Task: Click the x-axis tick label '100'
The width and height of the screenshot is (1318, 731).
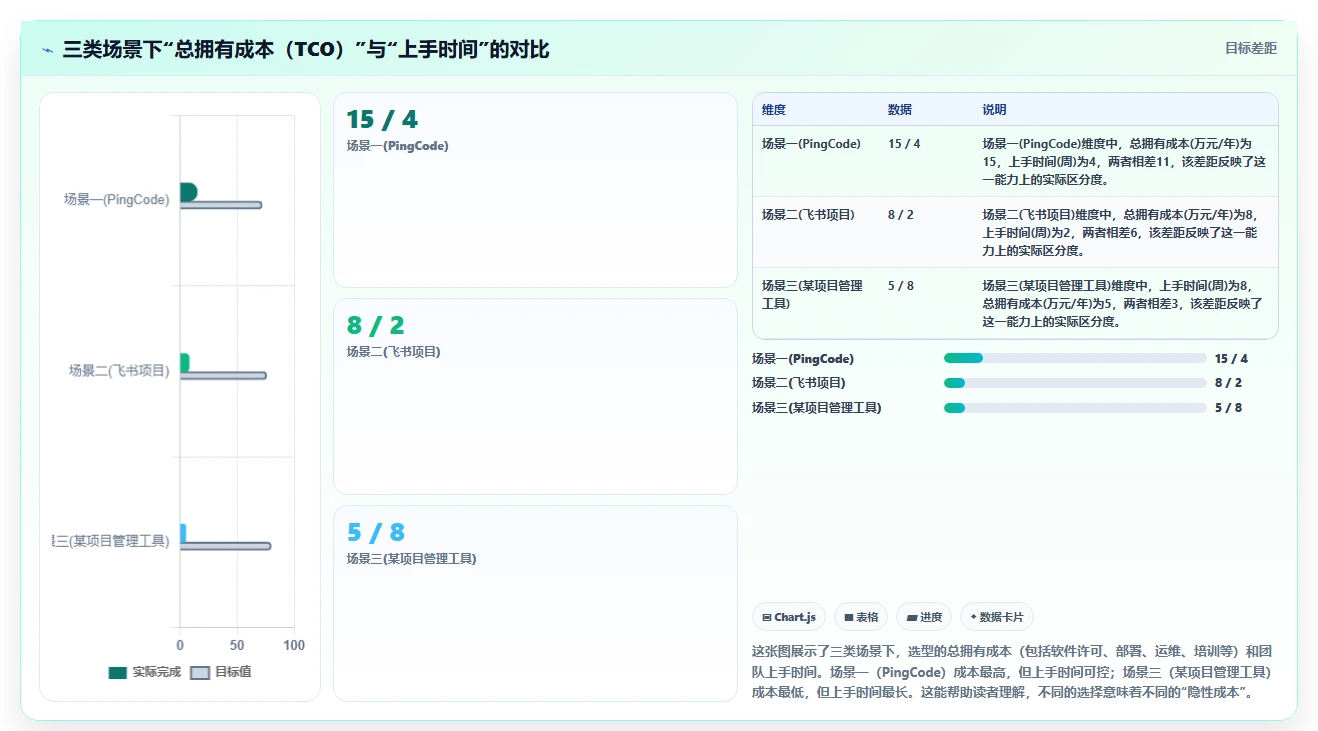Action: pos(294,646)
